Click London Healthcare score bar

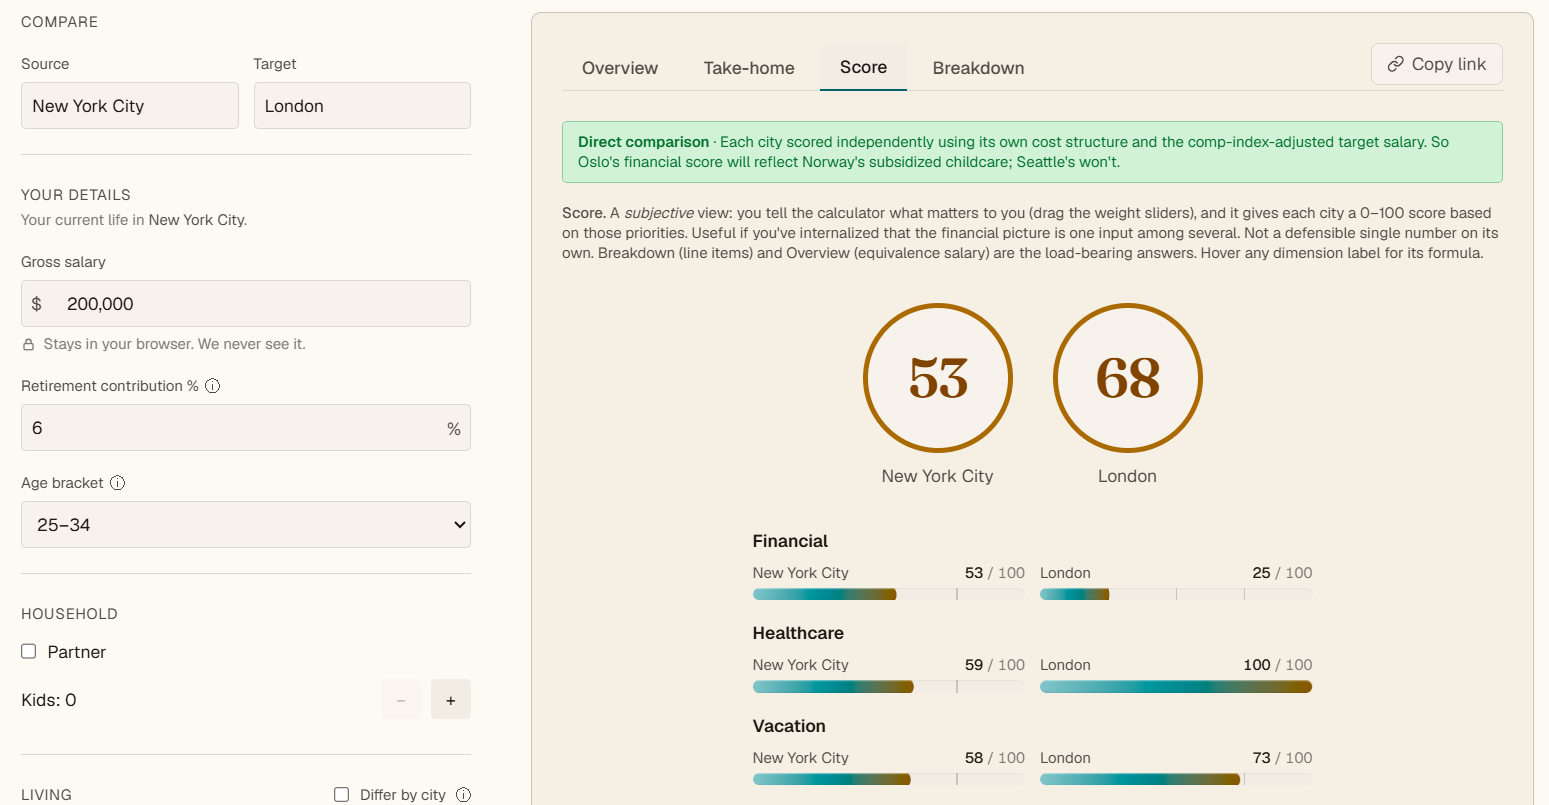coord(1176,687)
